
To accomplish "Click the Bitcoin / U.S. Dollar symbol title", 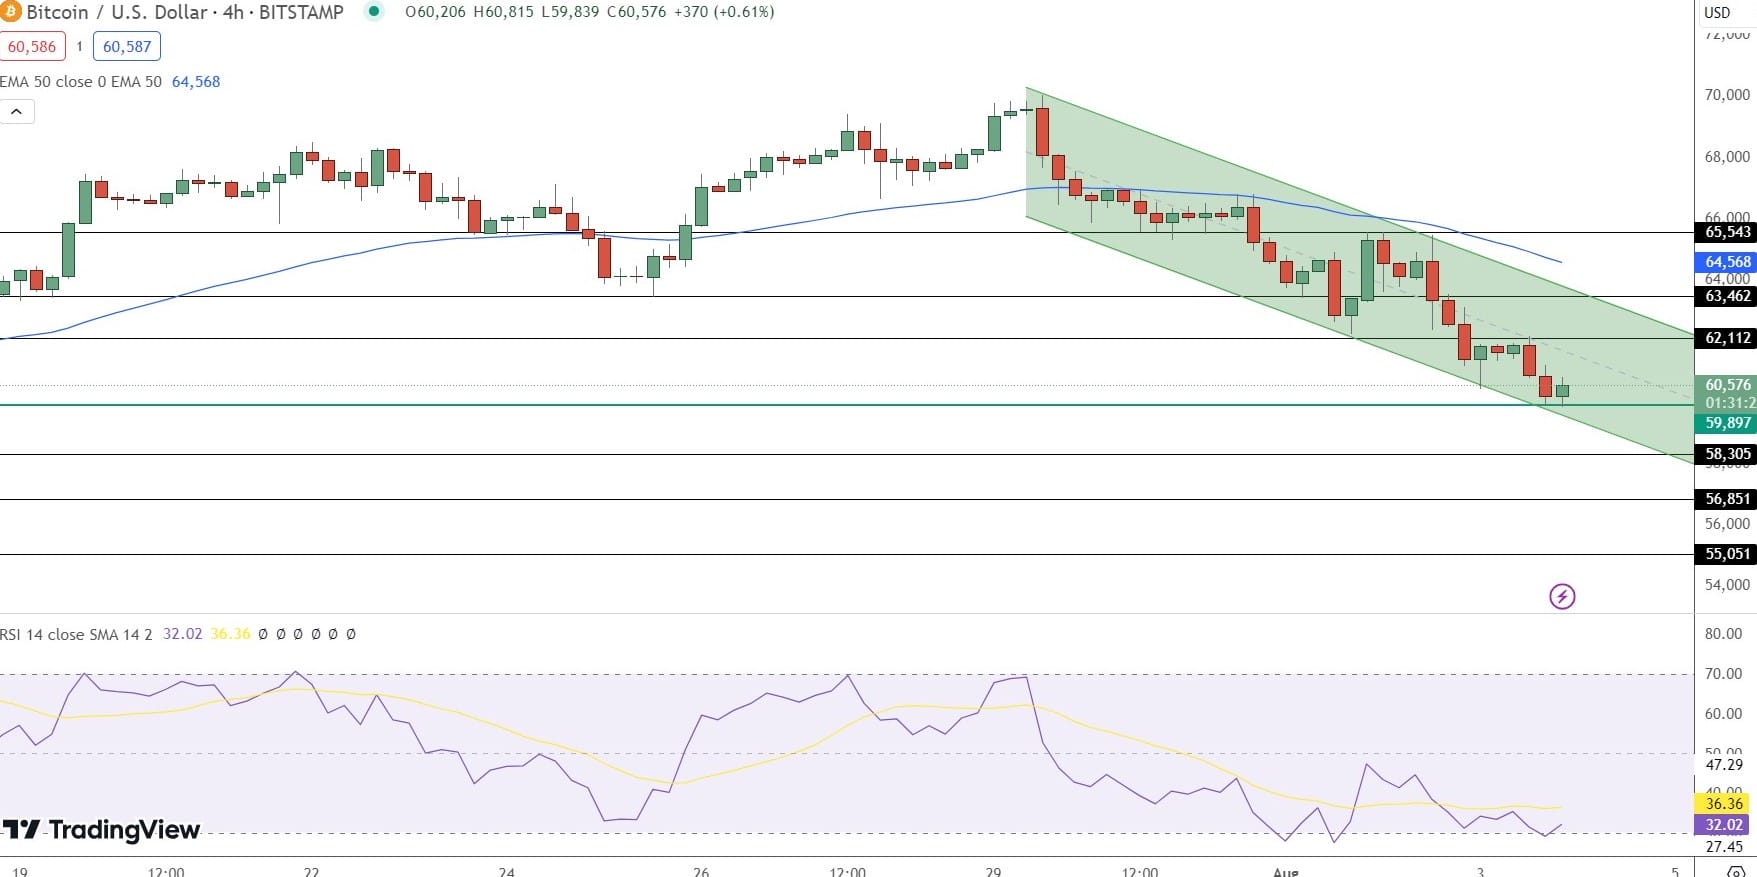I will (117, 12).
